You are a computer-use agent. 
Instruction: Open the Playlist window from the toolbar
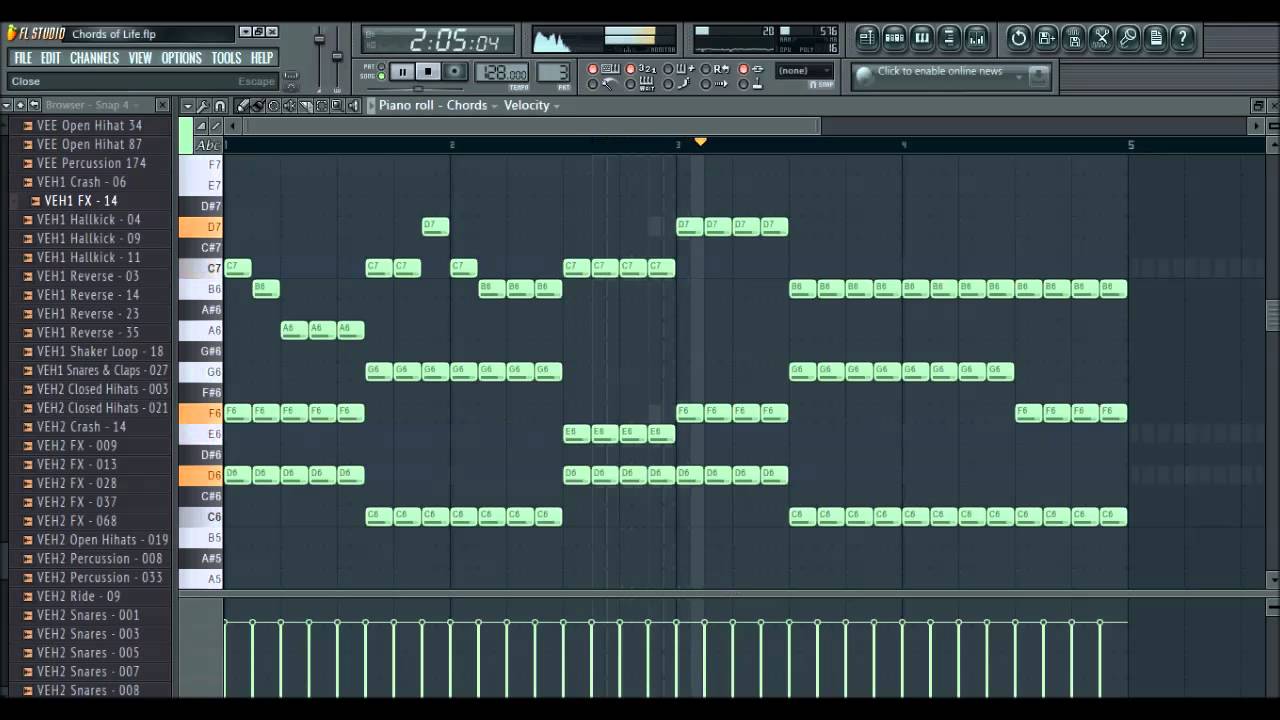tap(867, 38)
